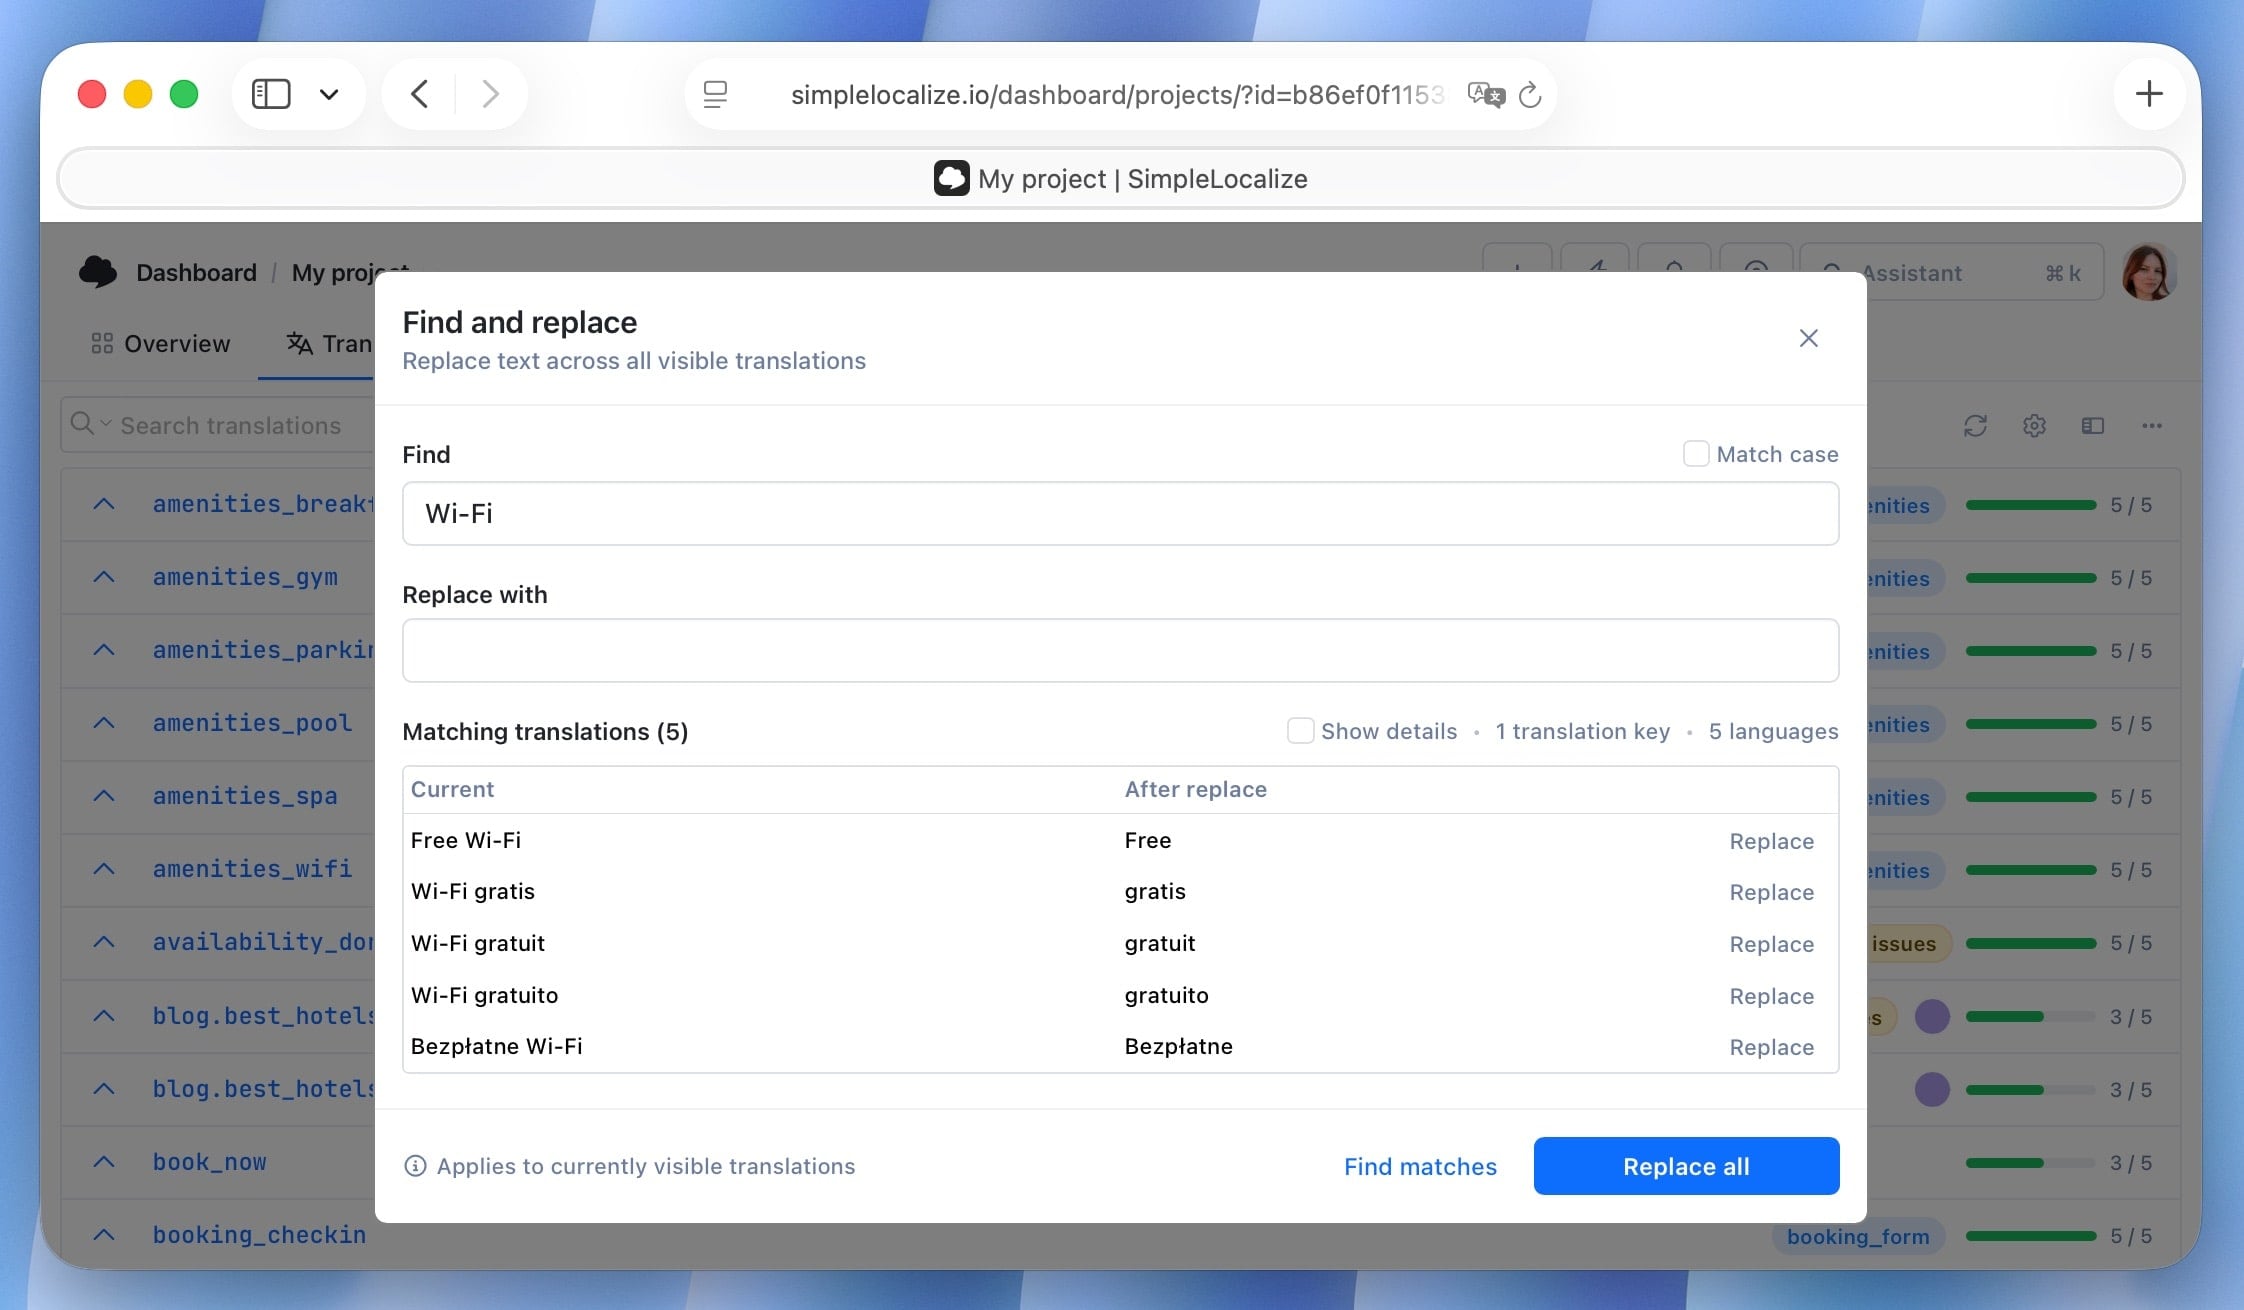The image size is (2244, 1310).
Task: Collapse the amenities_gym row chevron
Action: coord(104,577)
